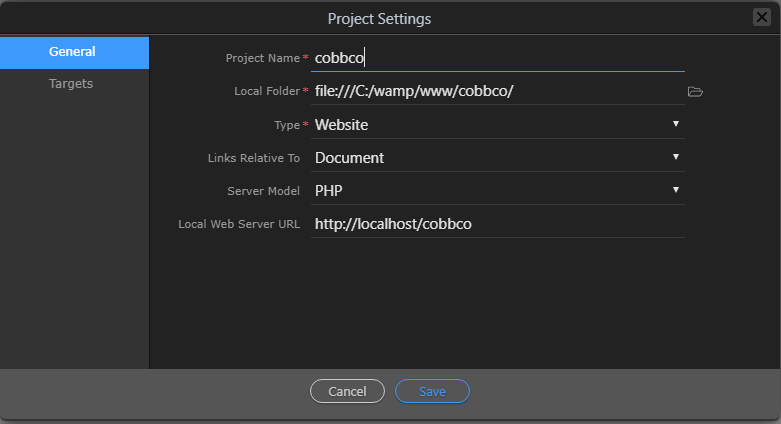The width and height of the screenshot is (781, 424).
Task: Expand the arrow beside Website type
Action: pos(675,124)
